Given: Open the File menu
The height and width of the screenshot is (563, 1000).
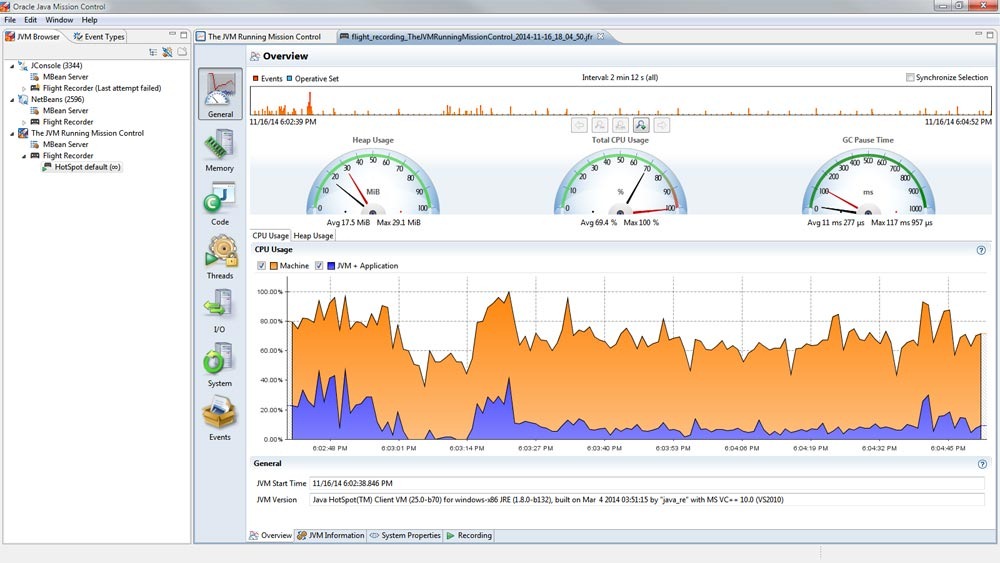Looking at the screenshot, I should pos(10,20).
